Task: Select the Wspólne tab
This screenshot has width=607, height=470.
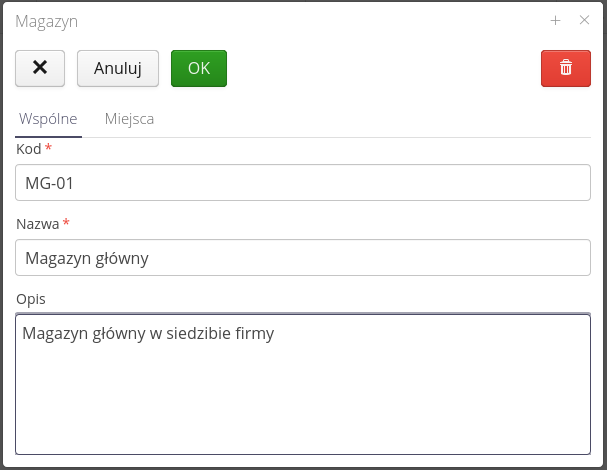Action: pos(48,119)
